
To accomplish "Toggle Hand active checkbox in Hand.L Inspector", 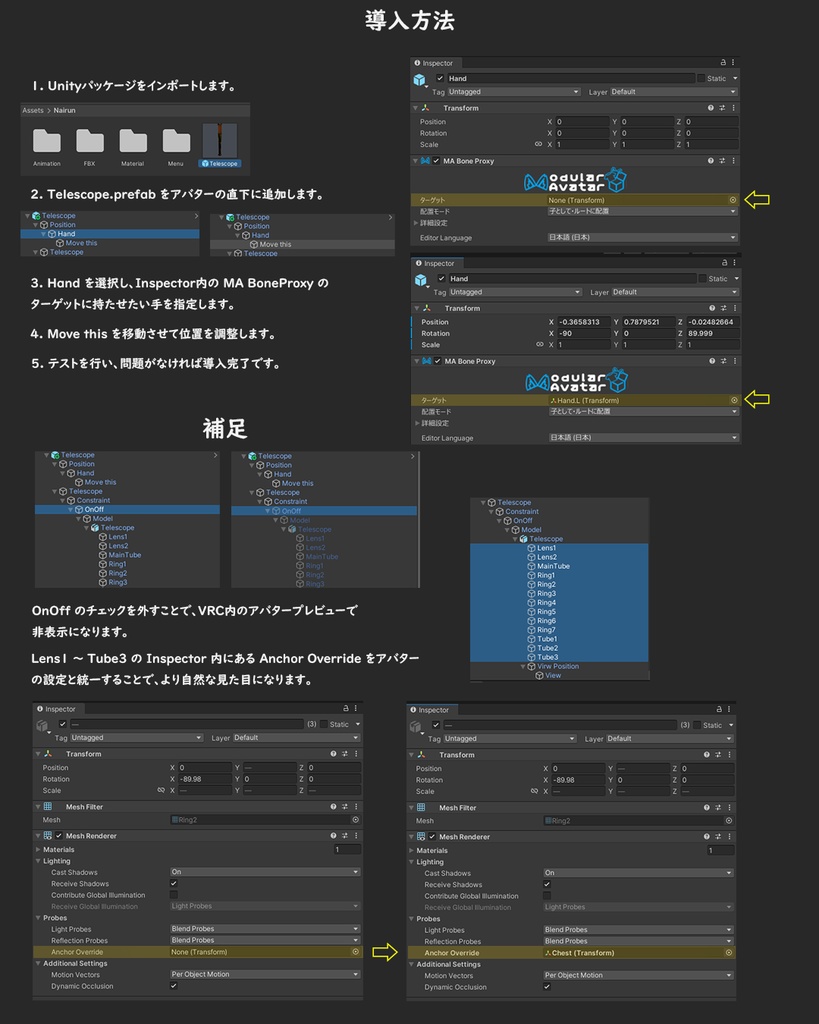I will coord(442,279).
